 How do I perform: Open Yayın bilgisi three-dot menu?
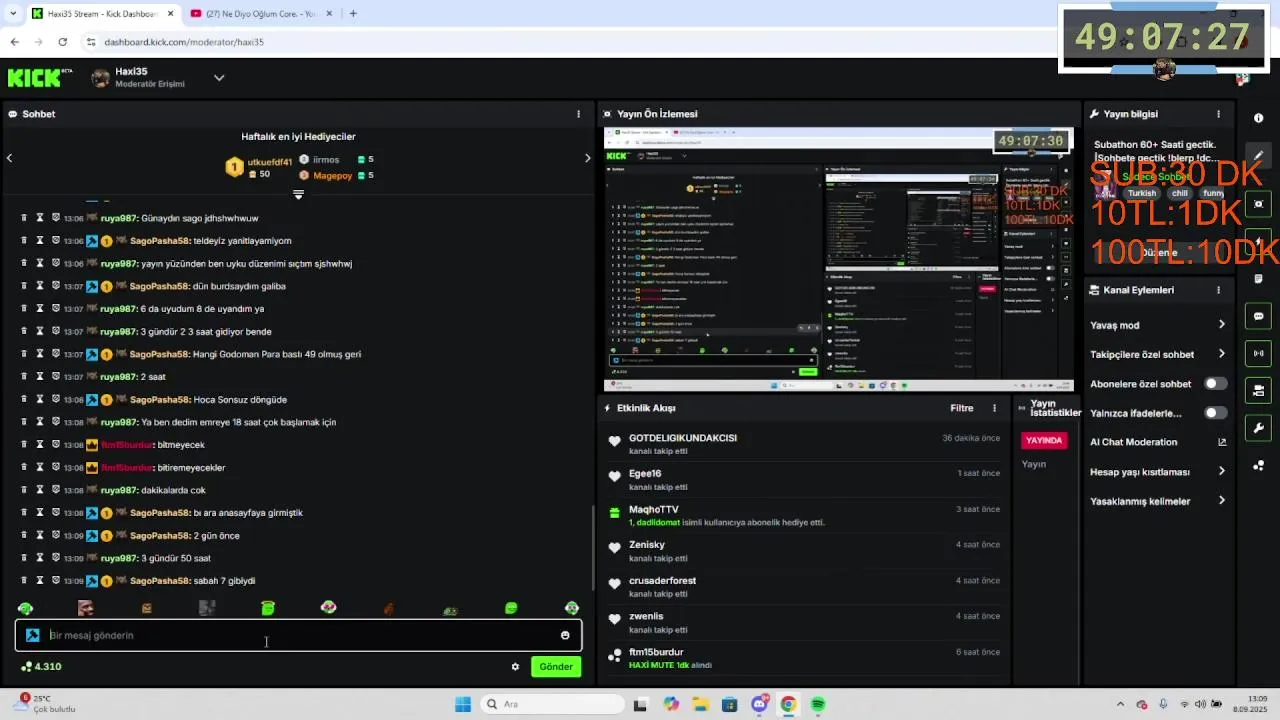click(1218, 114)
